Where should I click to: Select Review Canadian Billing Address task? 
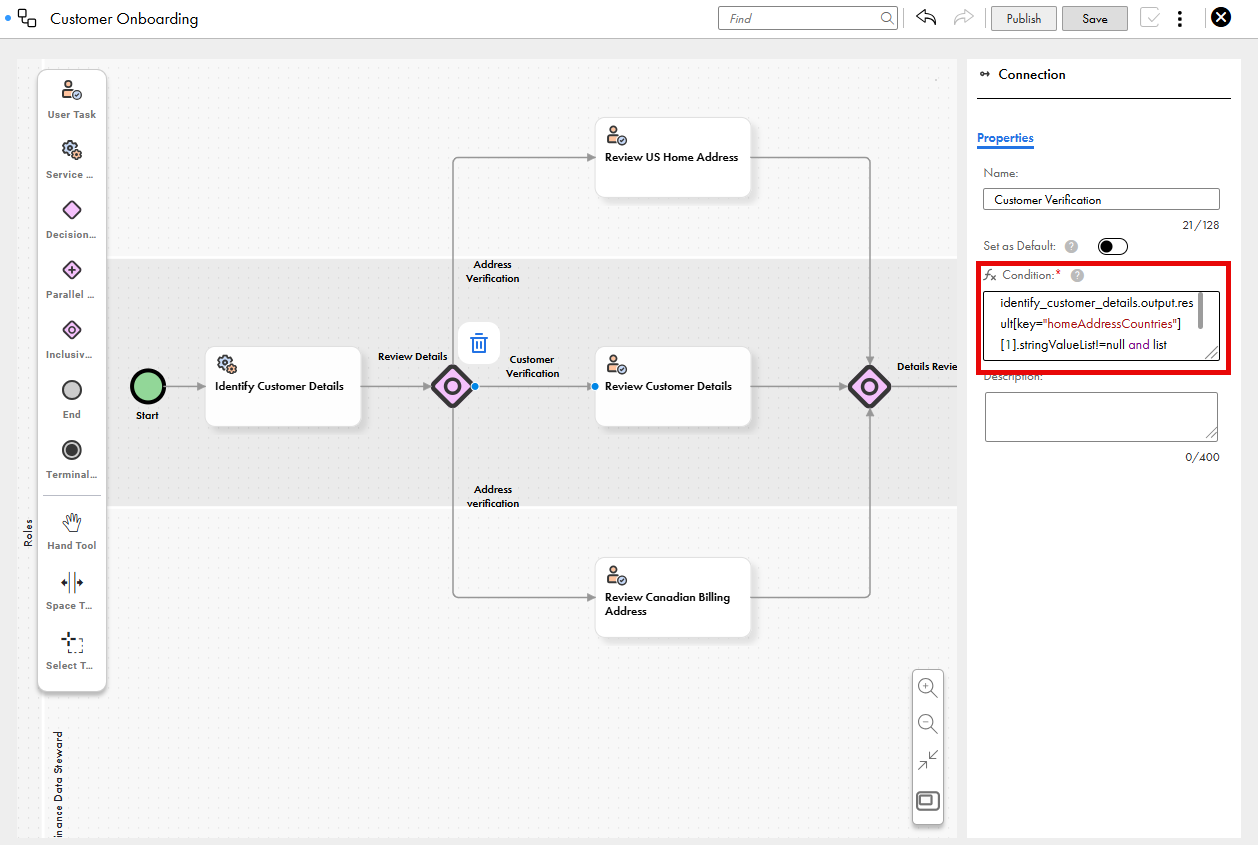click(x=673, y=597)
